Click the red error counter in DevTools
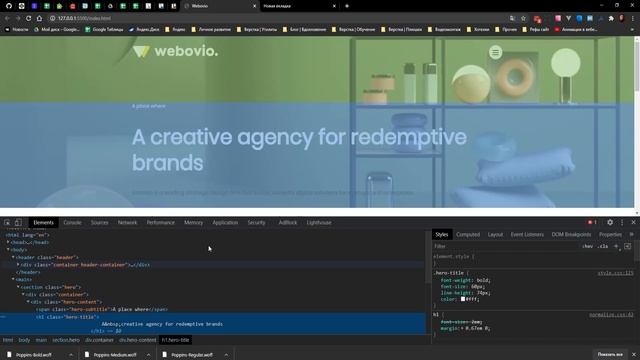 coord(592,222)
